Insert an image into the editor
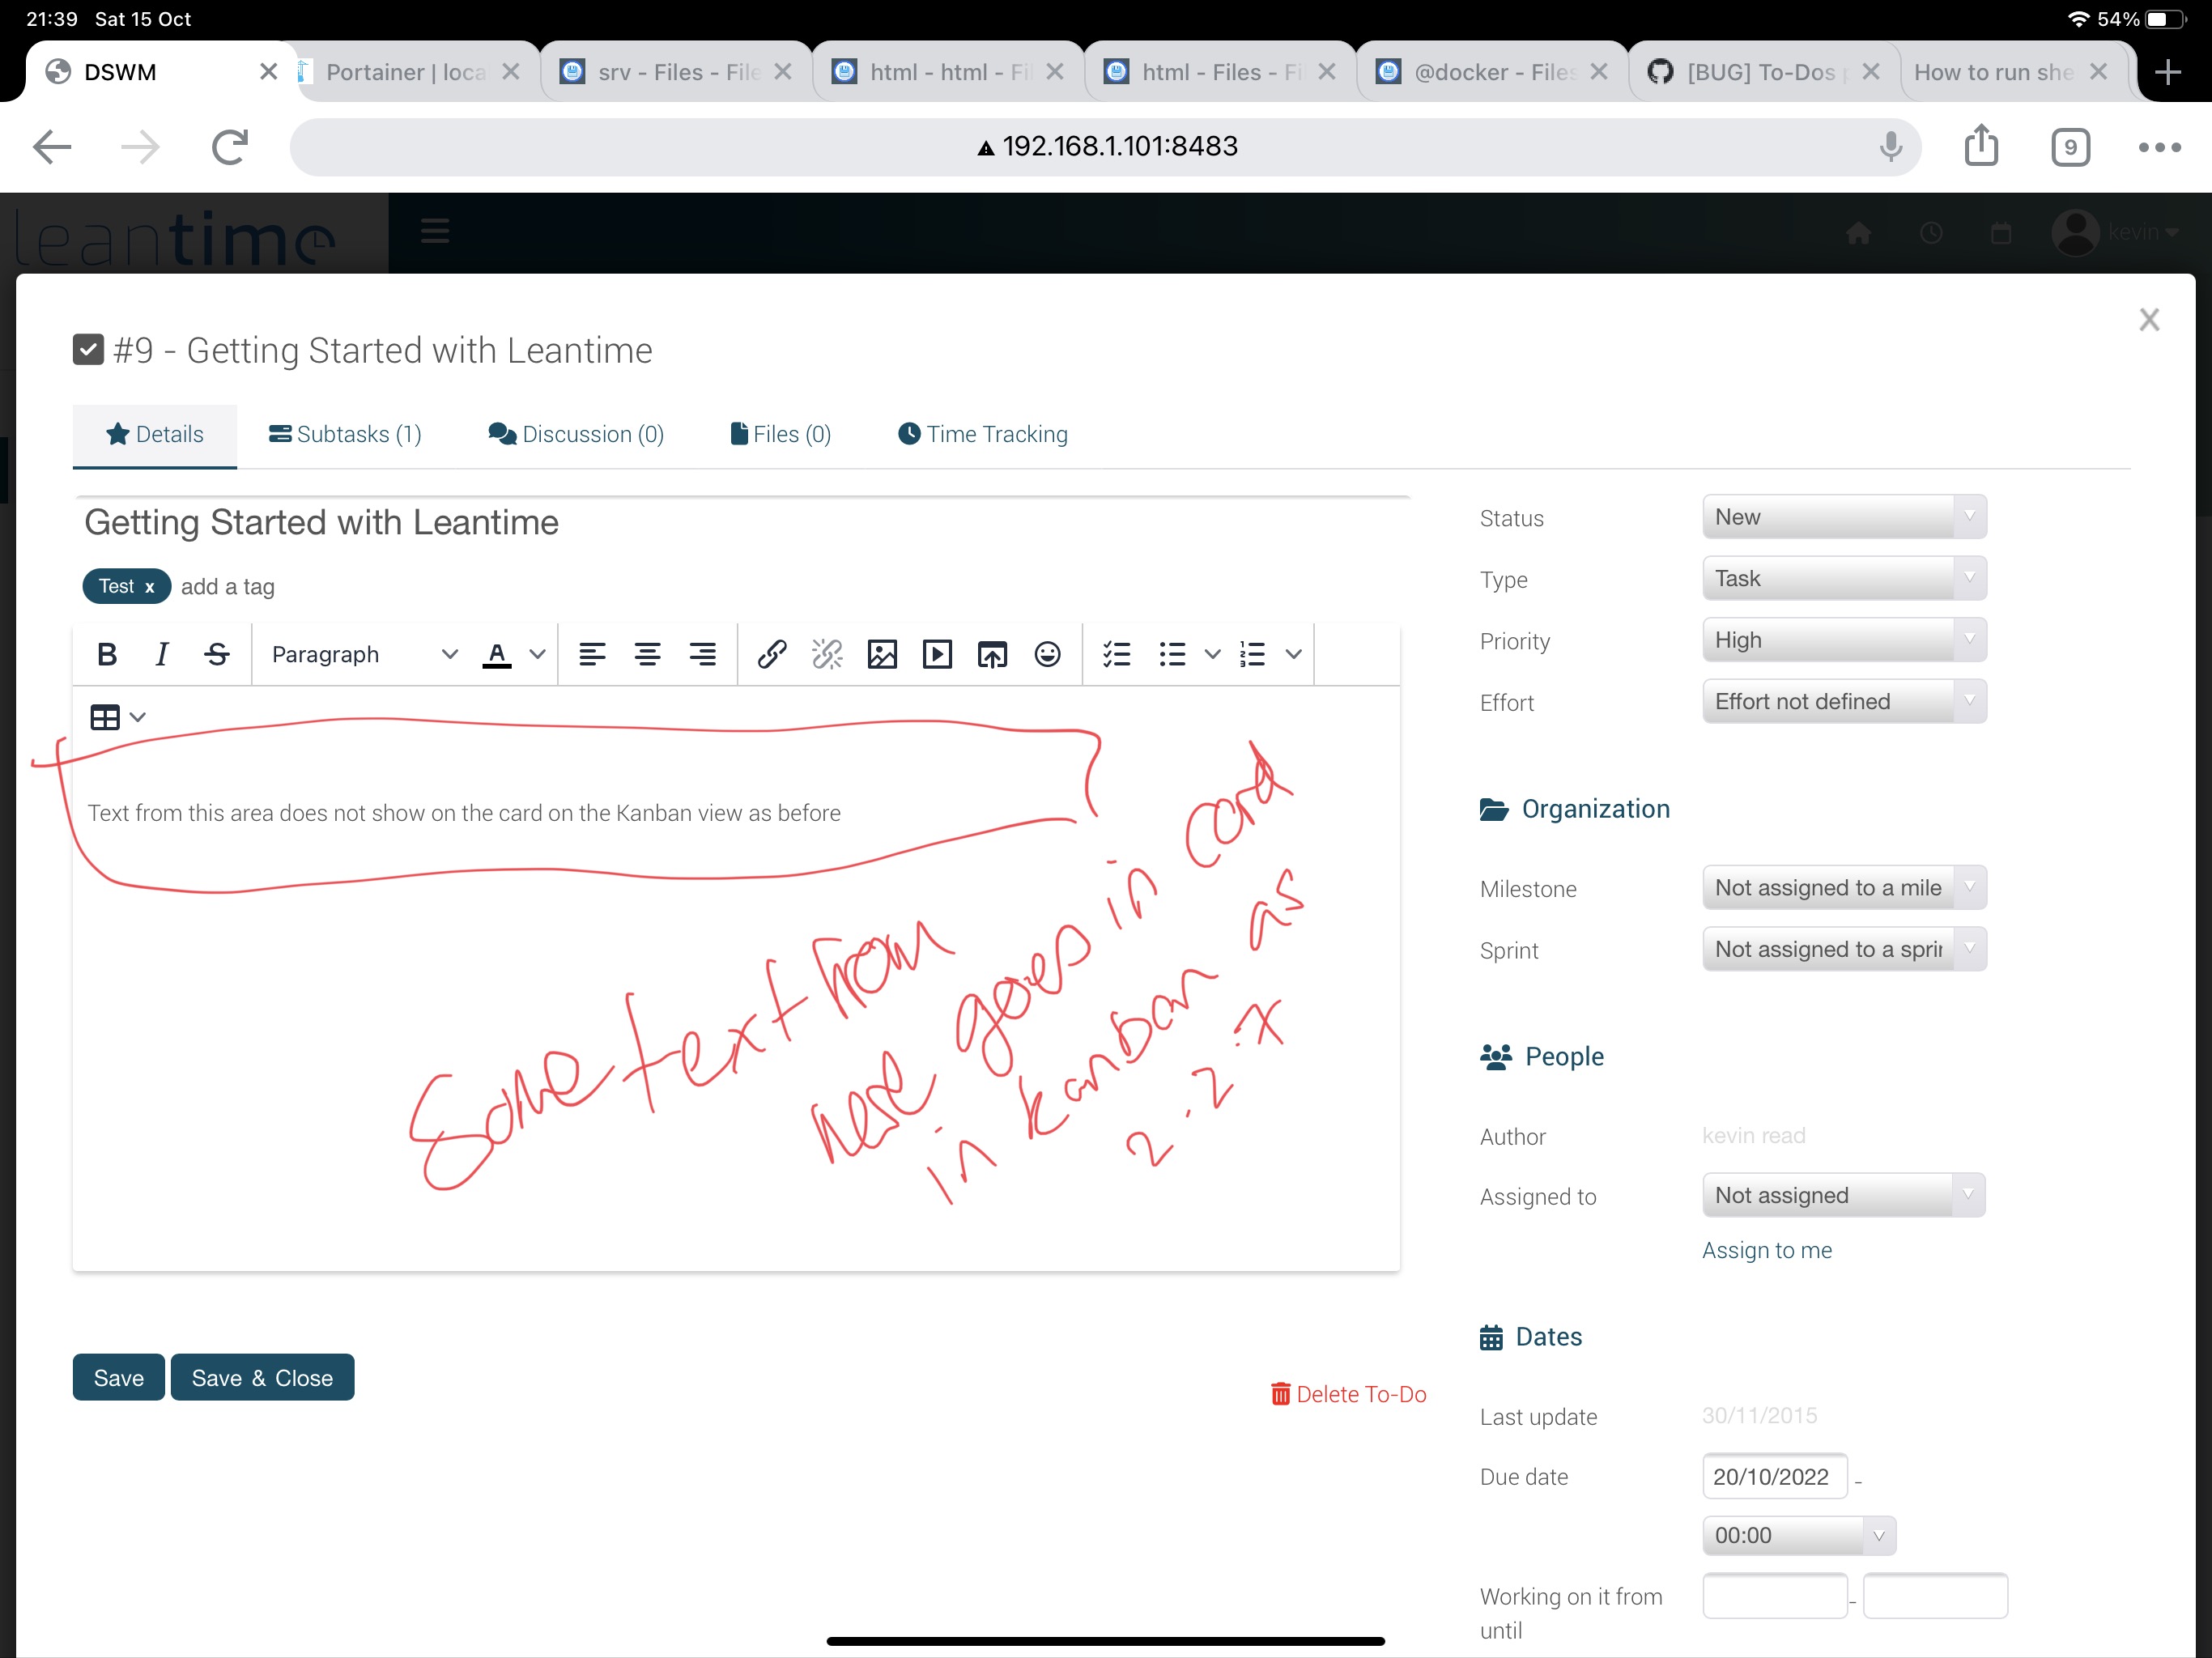Image resolution: width=2212 pixels, height=1658 pixels. click(x=882, y=654)
